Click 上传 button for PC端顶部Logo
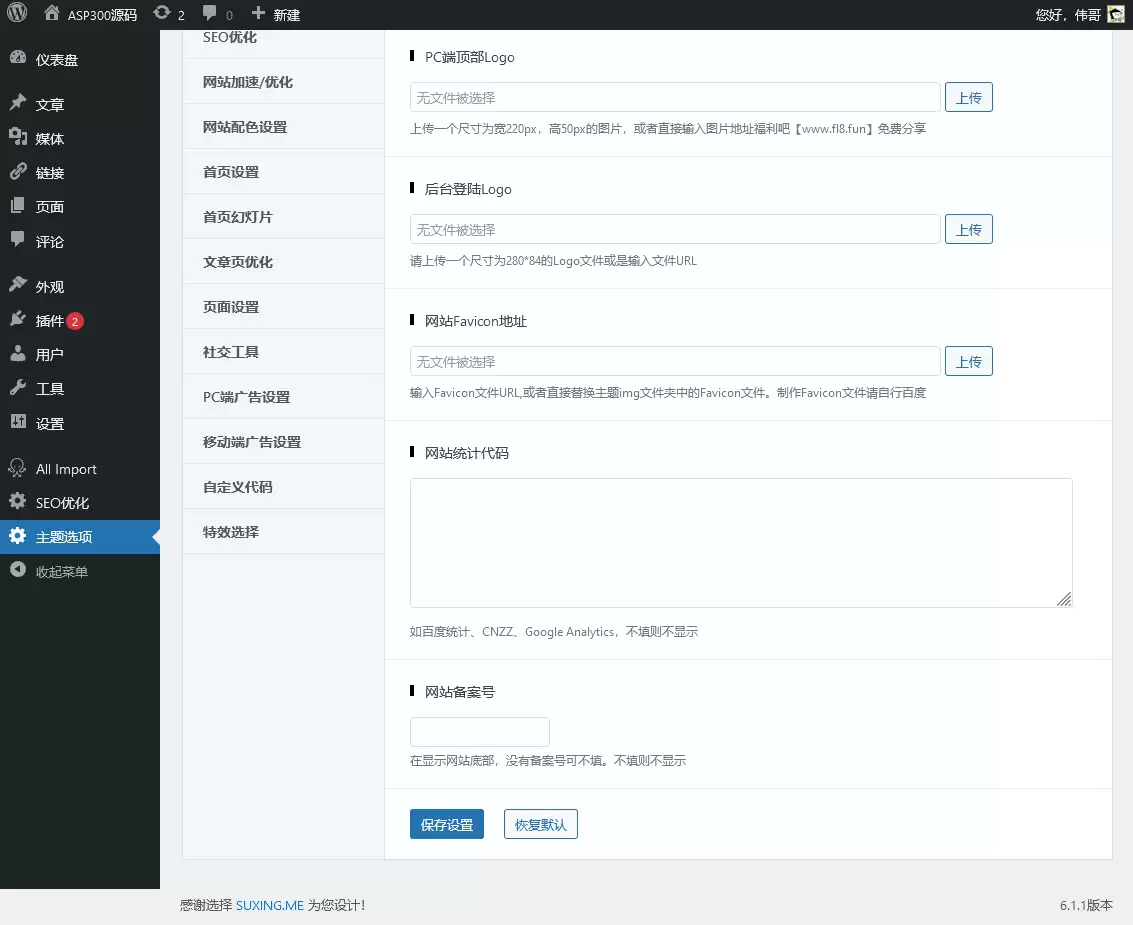The height and width of the screenshot is (925, 1133). [x=968, y=98]
